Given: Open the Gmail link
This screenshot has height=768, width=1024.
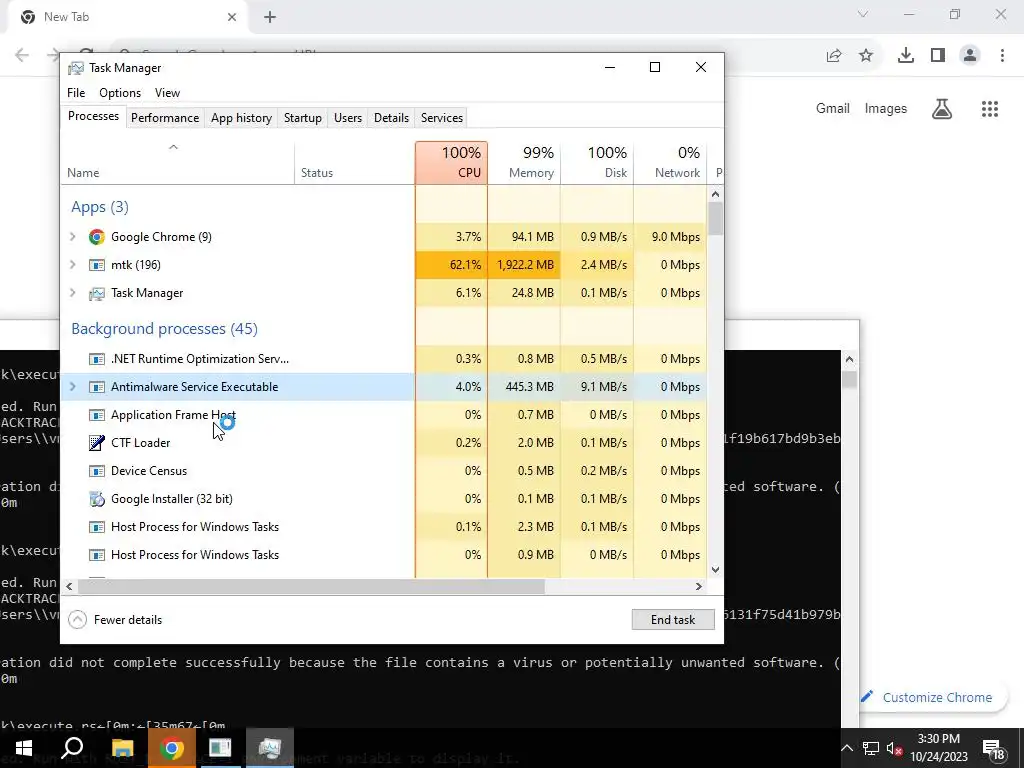Looking at the screenshot, I should [833, 109].
